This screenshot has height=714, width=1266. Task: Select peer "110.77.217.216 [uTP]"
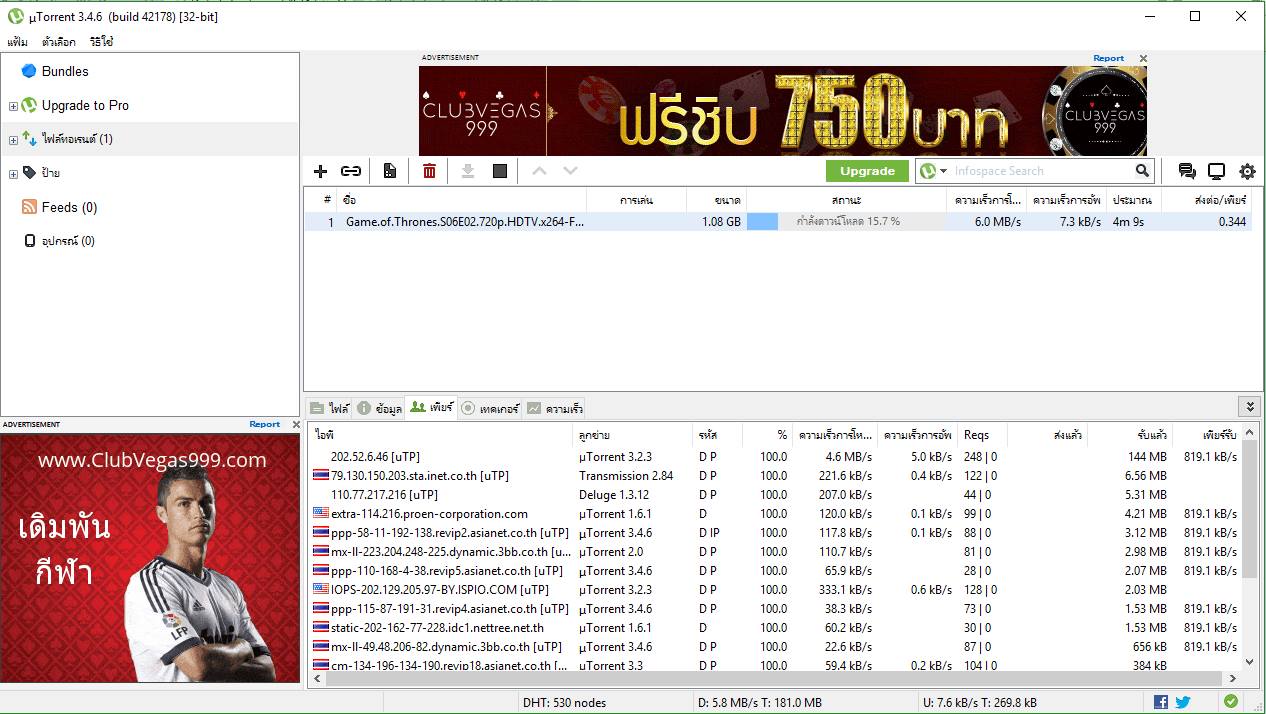point(384,495)
